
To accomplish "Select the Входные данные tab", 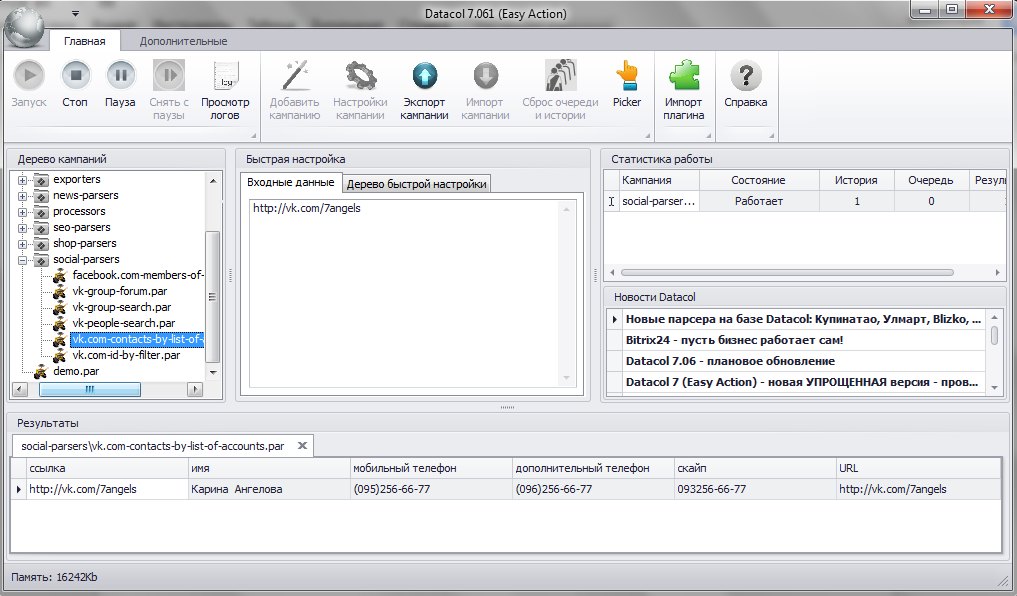I will 291,182.
